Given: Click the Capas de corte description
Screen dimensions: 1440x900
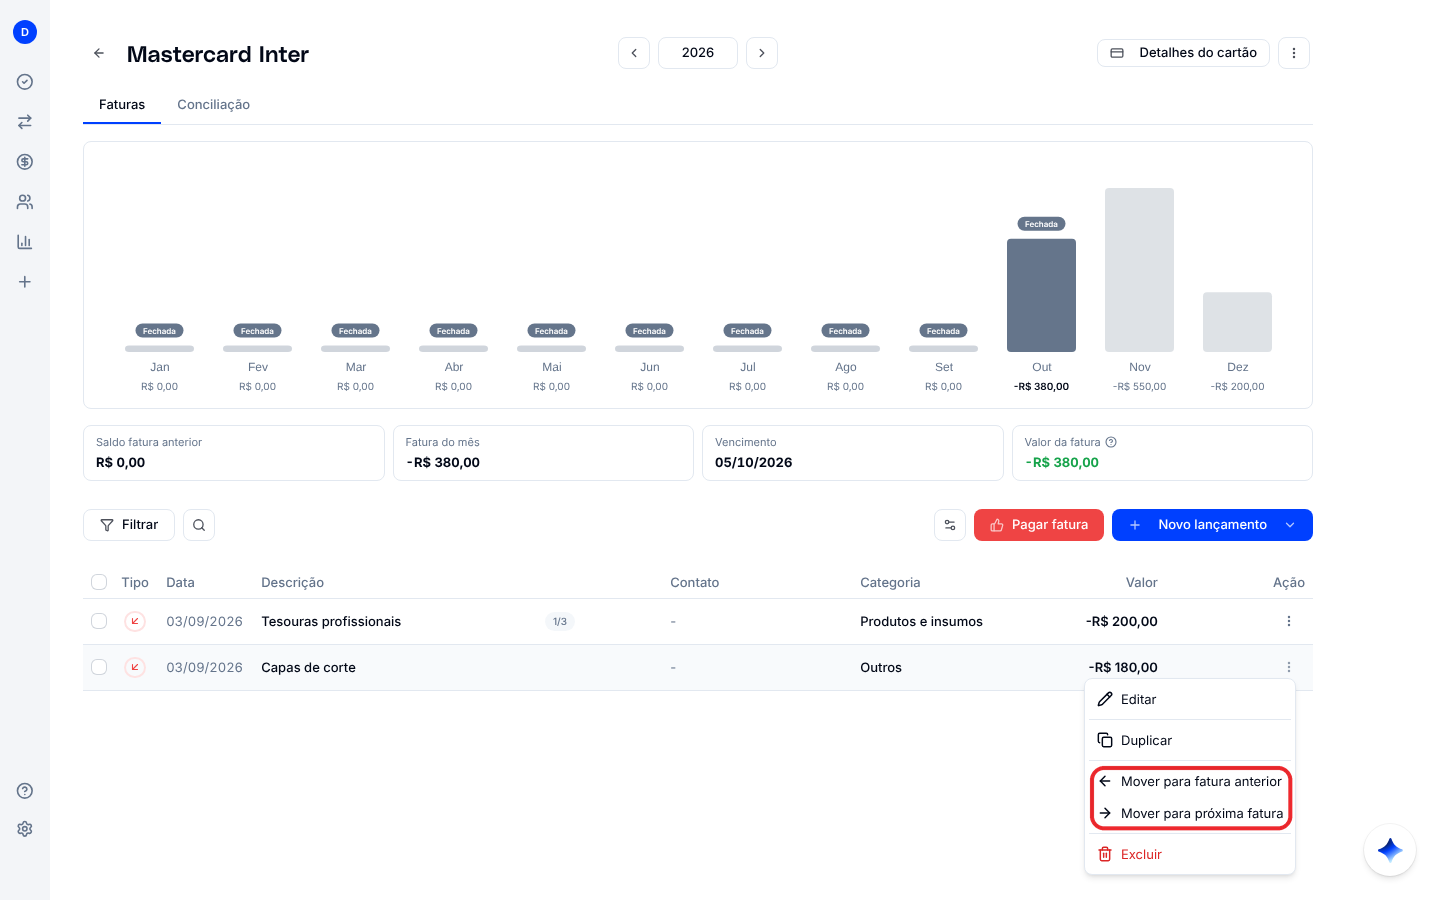Looking at the screenshot, I should point(308,667).
